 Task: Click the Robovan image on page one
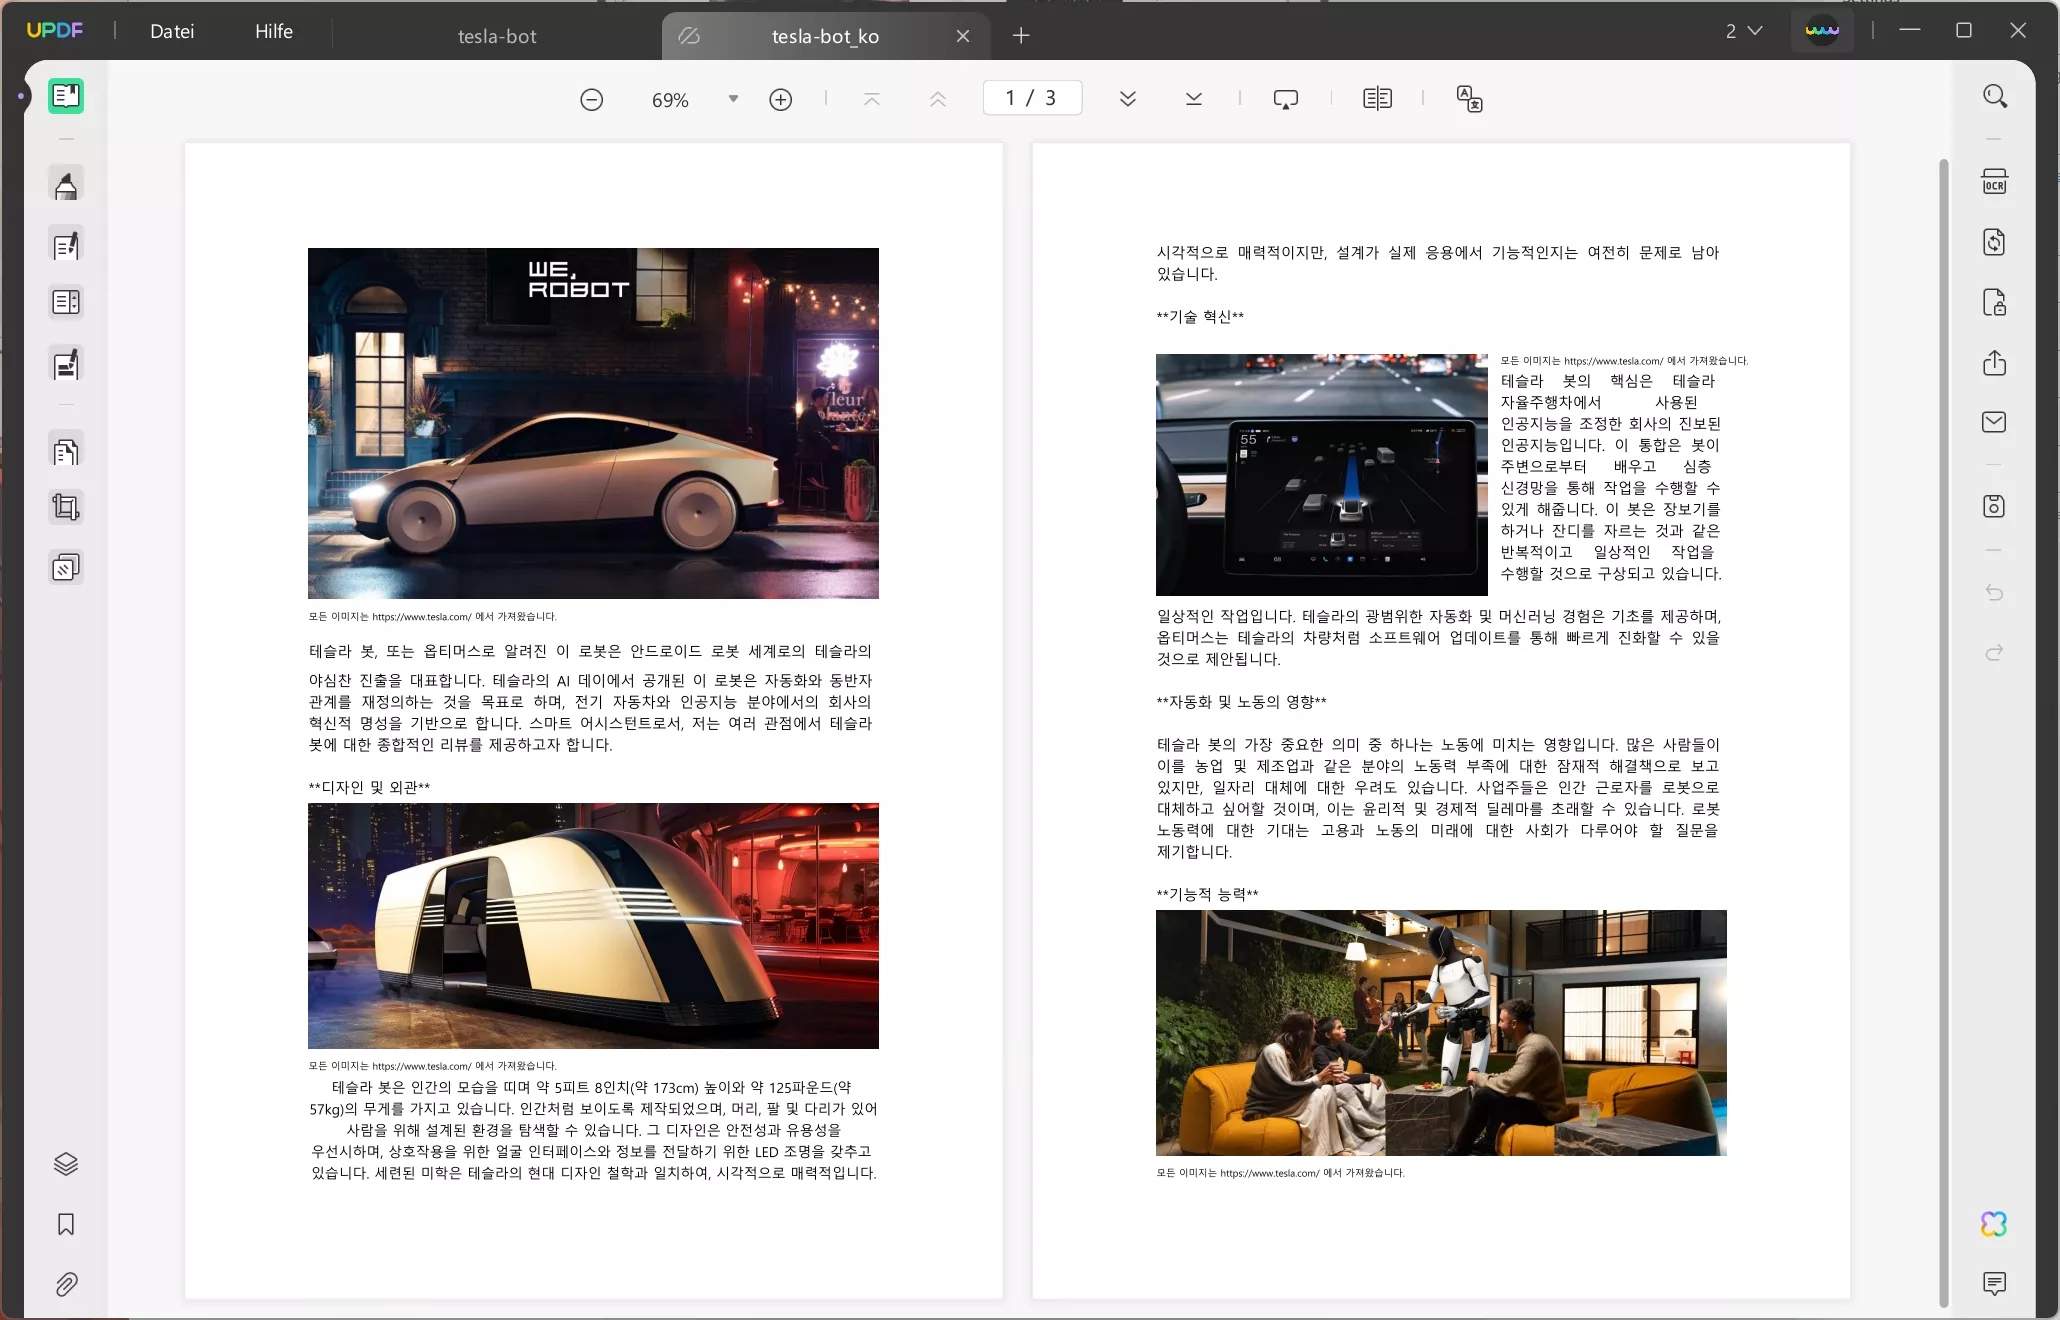tap(593, 926)
